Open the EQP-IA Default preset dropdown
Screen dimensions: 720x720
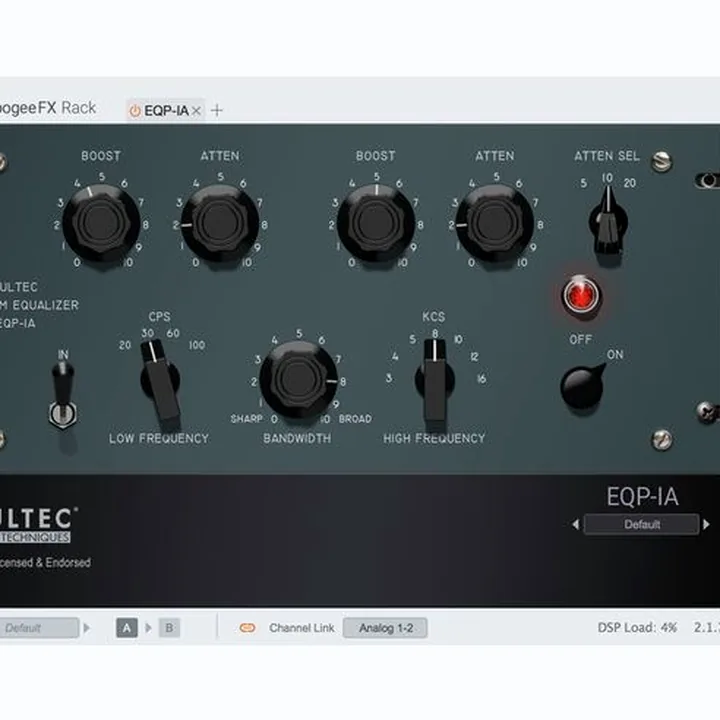(641, 524)
